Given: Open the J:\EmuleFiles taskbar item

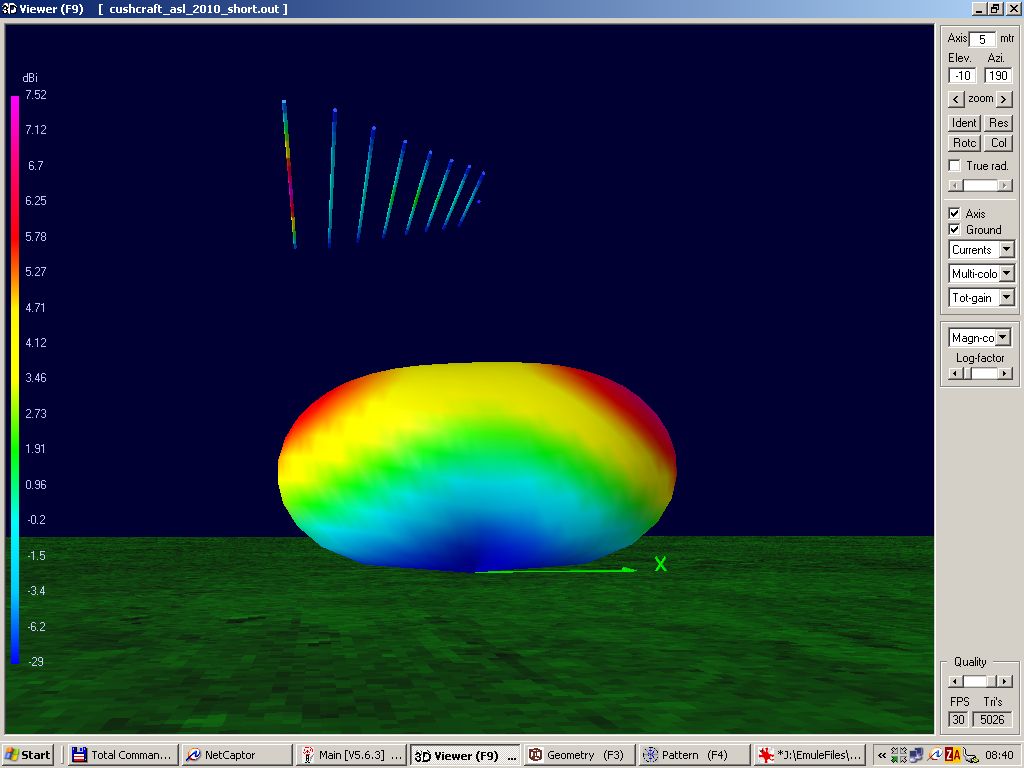Looking at the screenshot, I should pyautogui.click(x=810, y=755).
